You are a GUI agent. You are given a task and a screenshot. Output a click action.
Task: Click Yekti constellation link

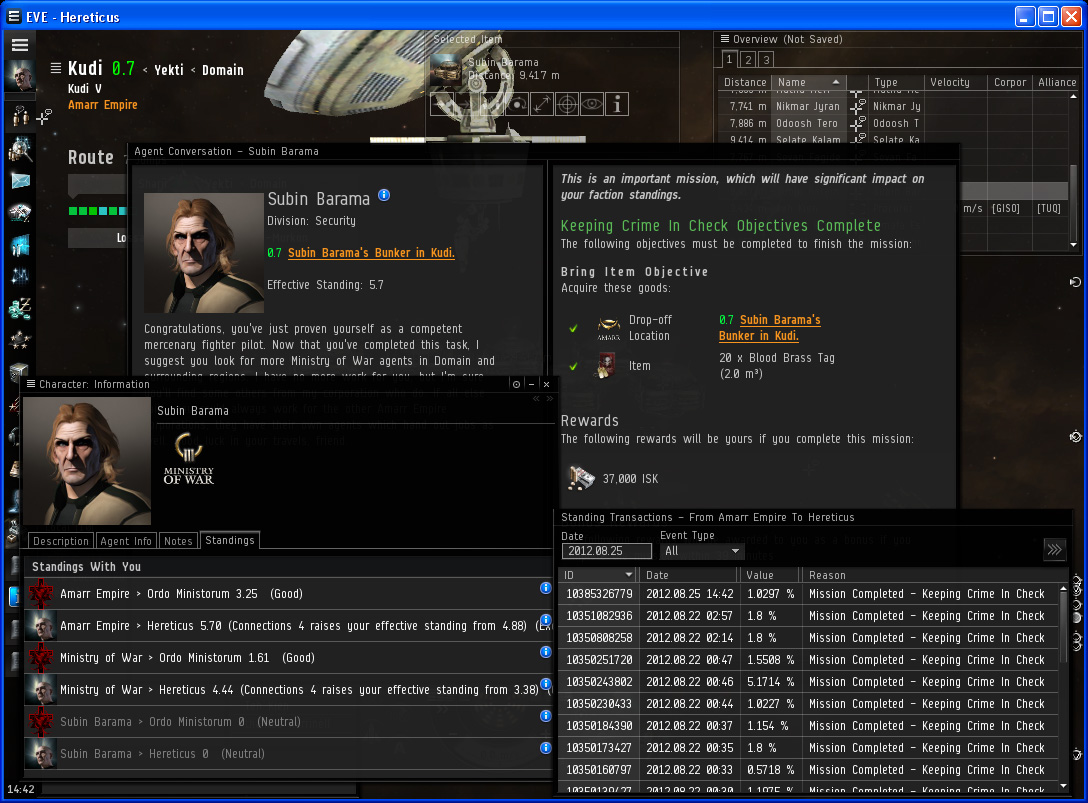tap(169, 70)
